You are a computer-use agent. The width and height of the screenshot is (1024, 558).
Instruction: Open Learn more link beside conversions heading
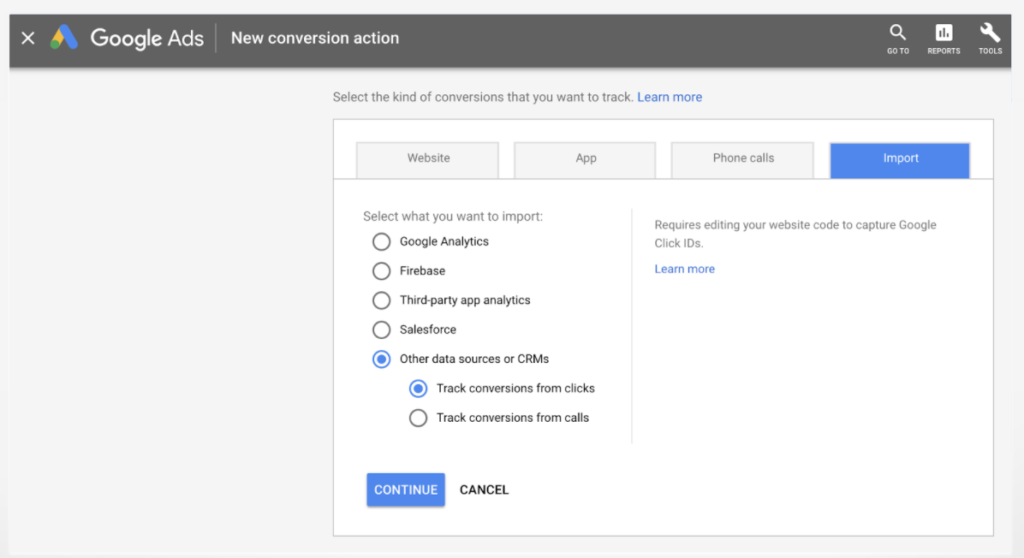coord(669,97)
